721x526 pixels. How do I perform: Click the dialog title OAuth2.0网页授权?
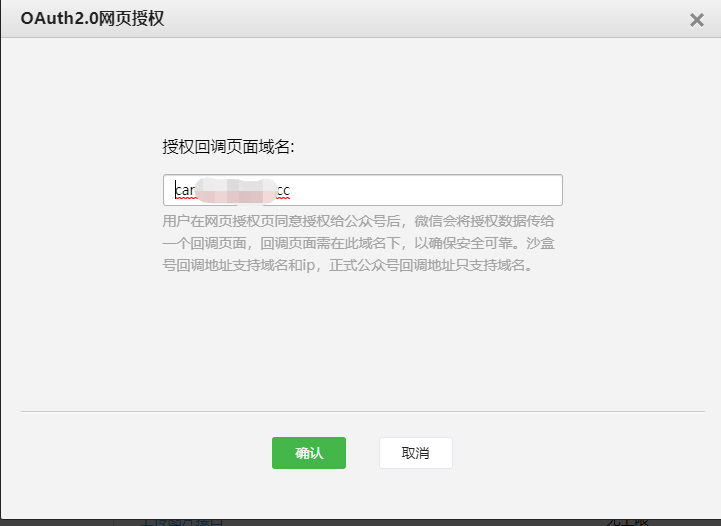[x=92, y=18]
